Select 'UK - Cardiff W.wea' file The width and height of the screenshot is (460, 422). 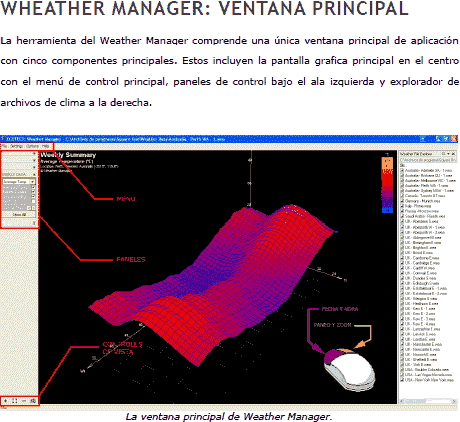420,268
